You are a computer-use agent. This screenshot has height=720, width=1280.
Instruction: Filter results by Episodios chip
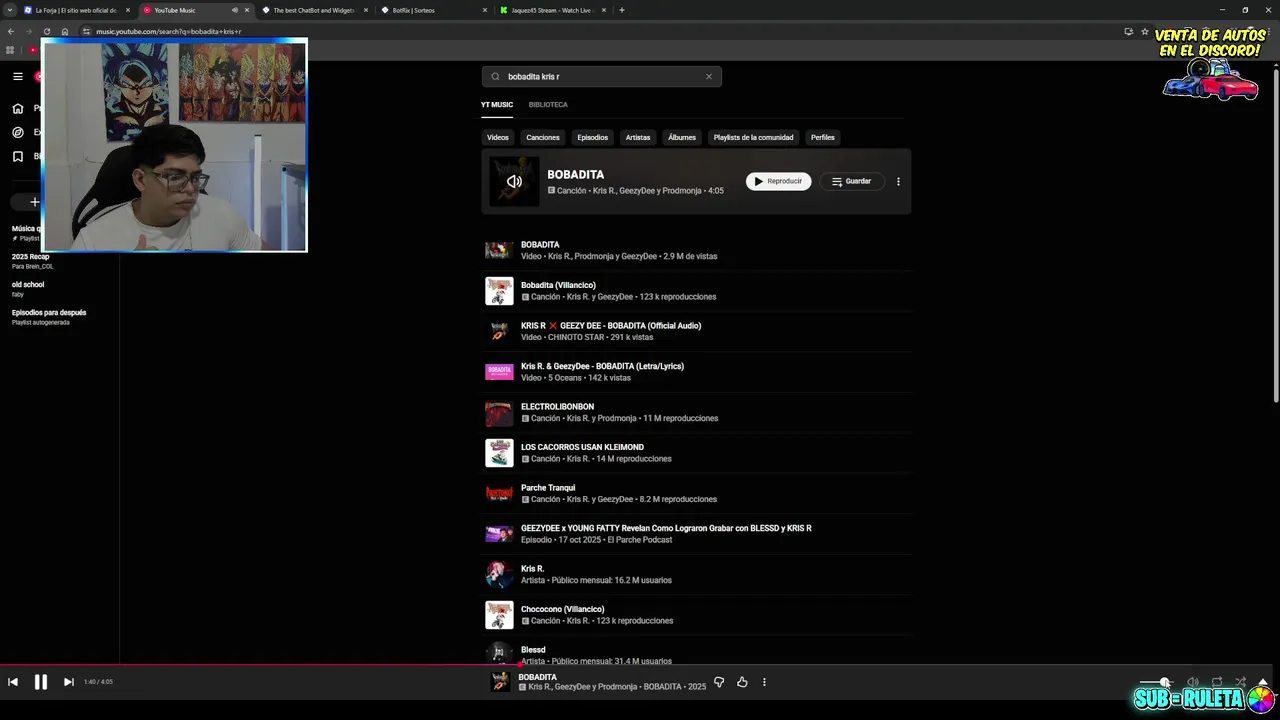pyautogui.click(x=592, y=137)
